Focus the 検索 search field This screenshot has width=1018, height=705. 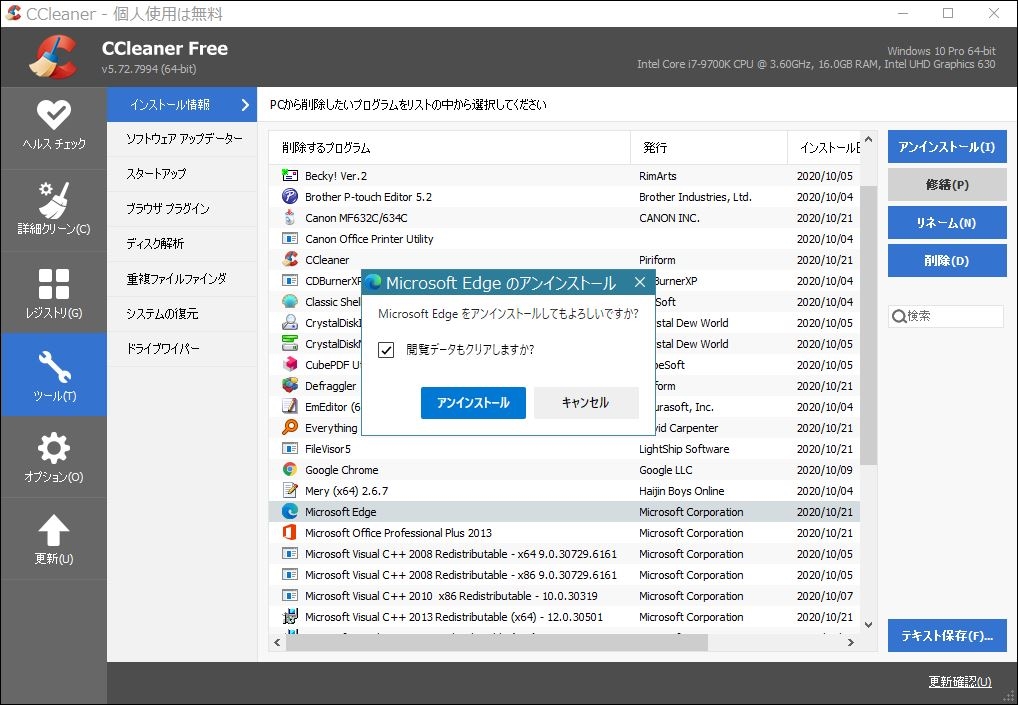[945, 316]
